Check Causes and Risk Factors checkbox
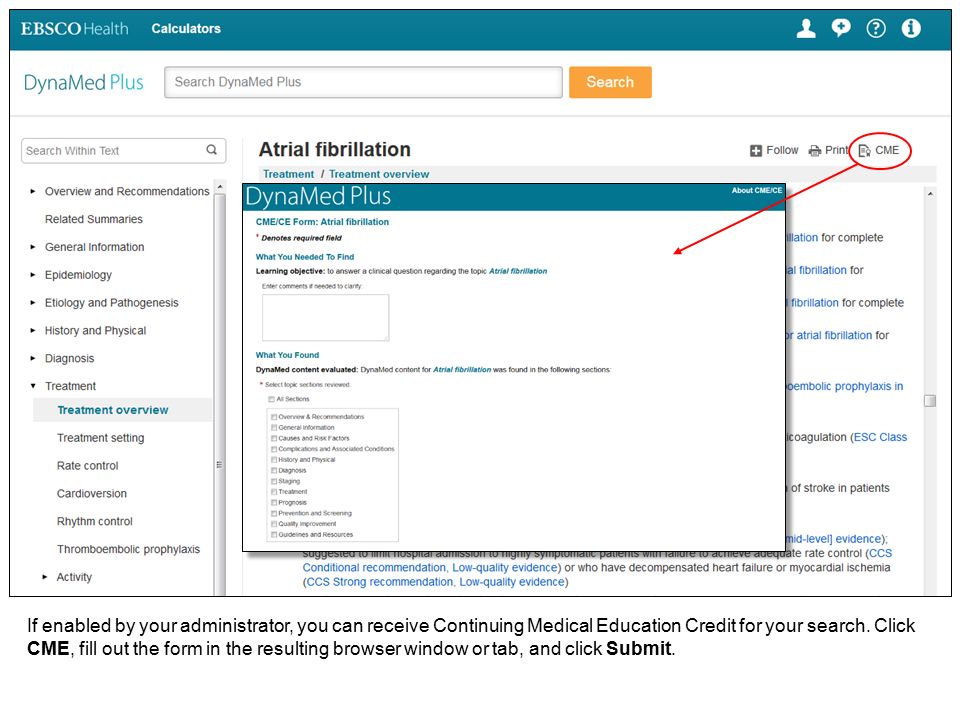Image resolution: width=960 pixels, height=720 pixels. (x=274, y=438)
